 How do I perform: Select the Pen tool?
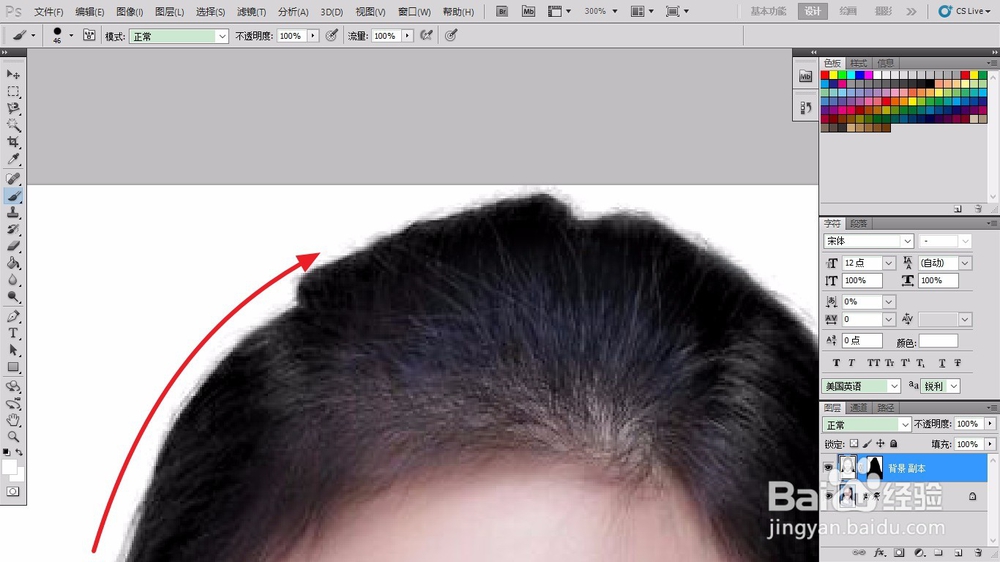point(13,316)
